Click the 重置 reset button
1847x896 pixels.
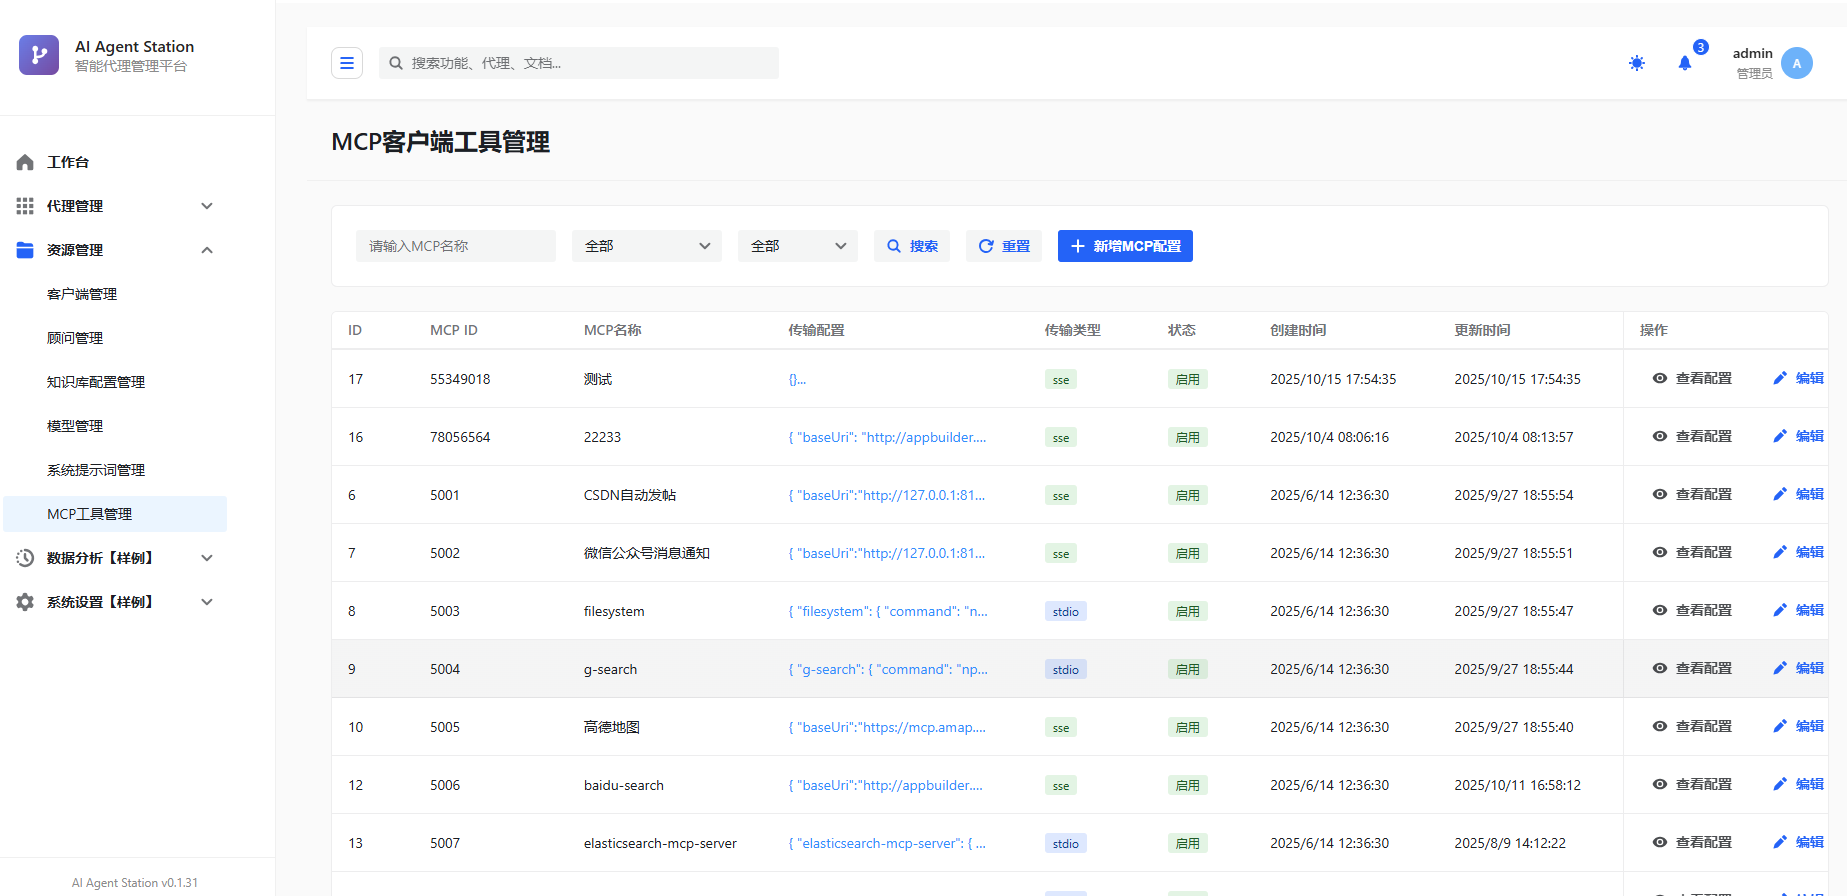1004,246
